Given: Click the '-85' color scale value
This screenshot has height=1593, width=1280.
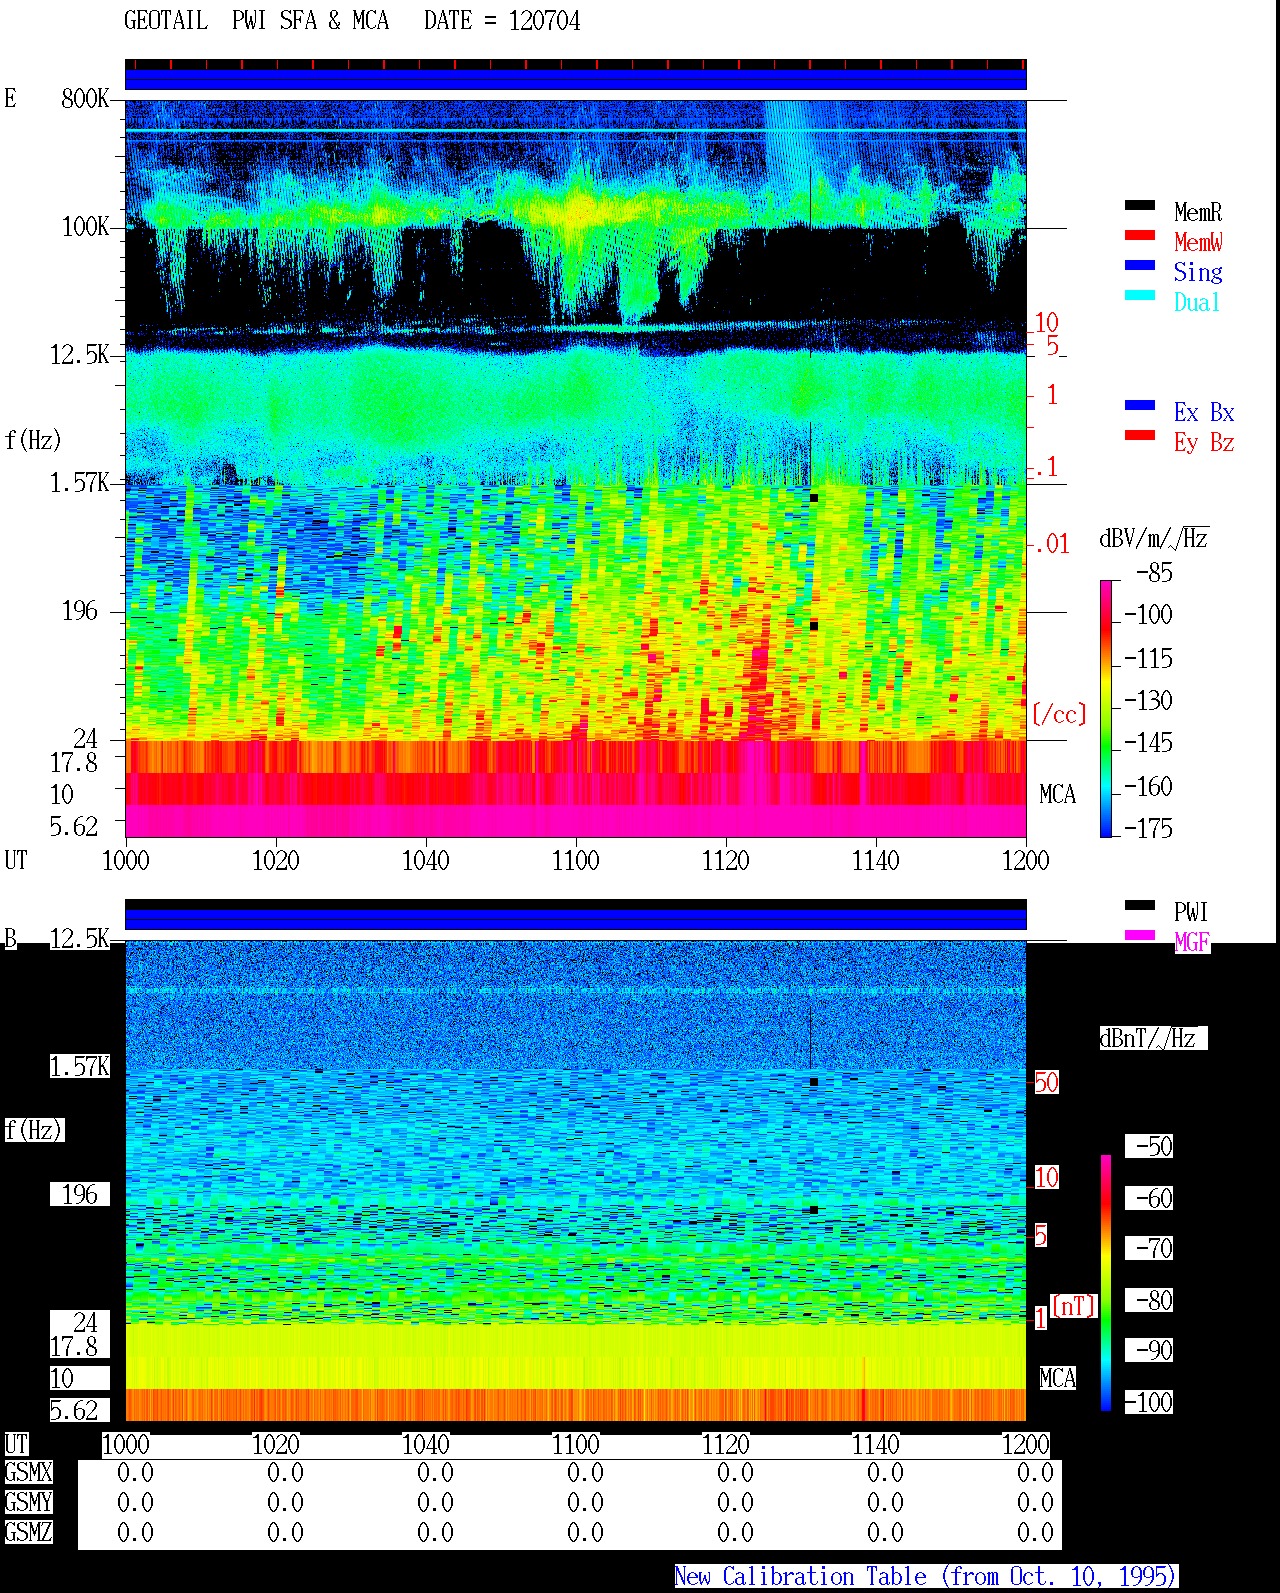Looking at the screenshot, I should pyautogui.click(x=1154, y=573).
